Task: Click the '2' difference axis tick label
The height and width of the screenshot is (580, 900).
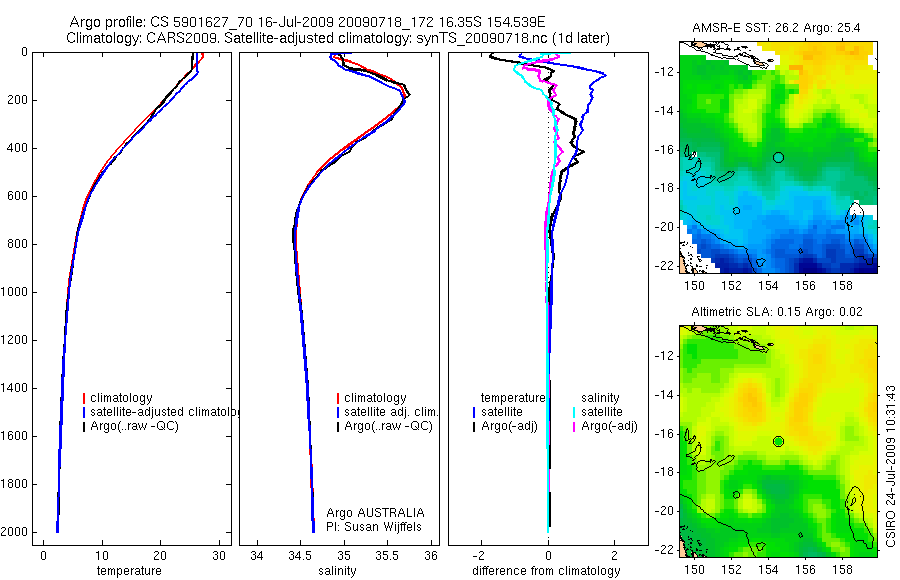Action: (x=615, y=556)
